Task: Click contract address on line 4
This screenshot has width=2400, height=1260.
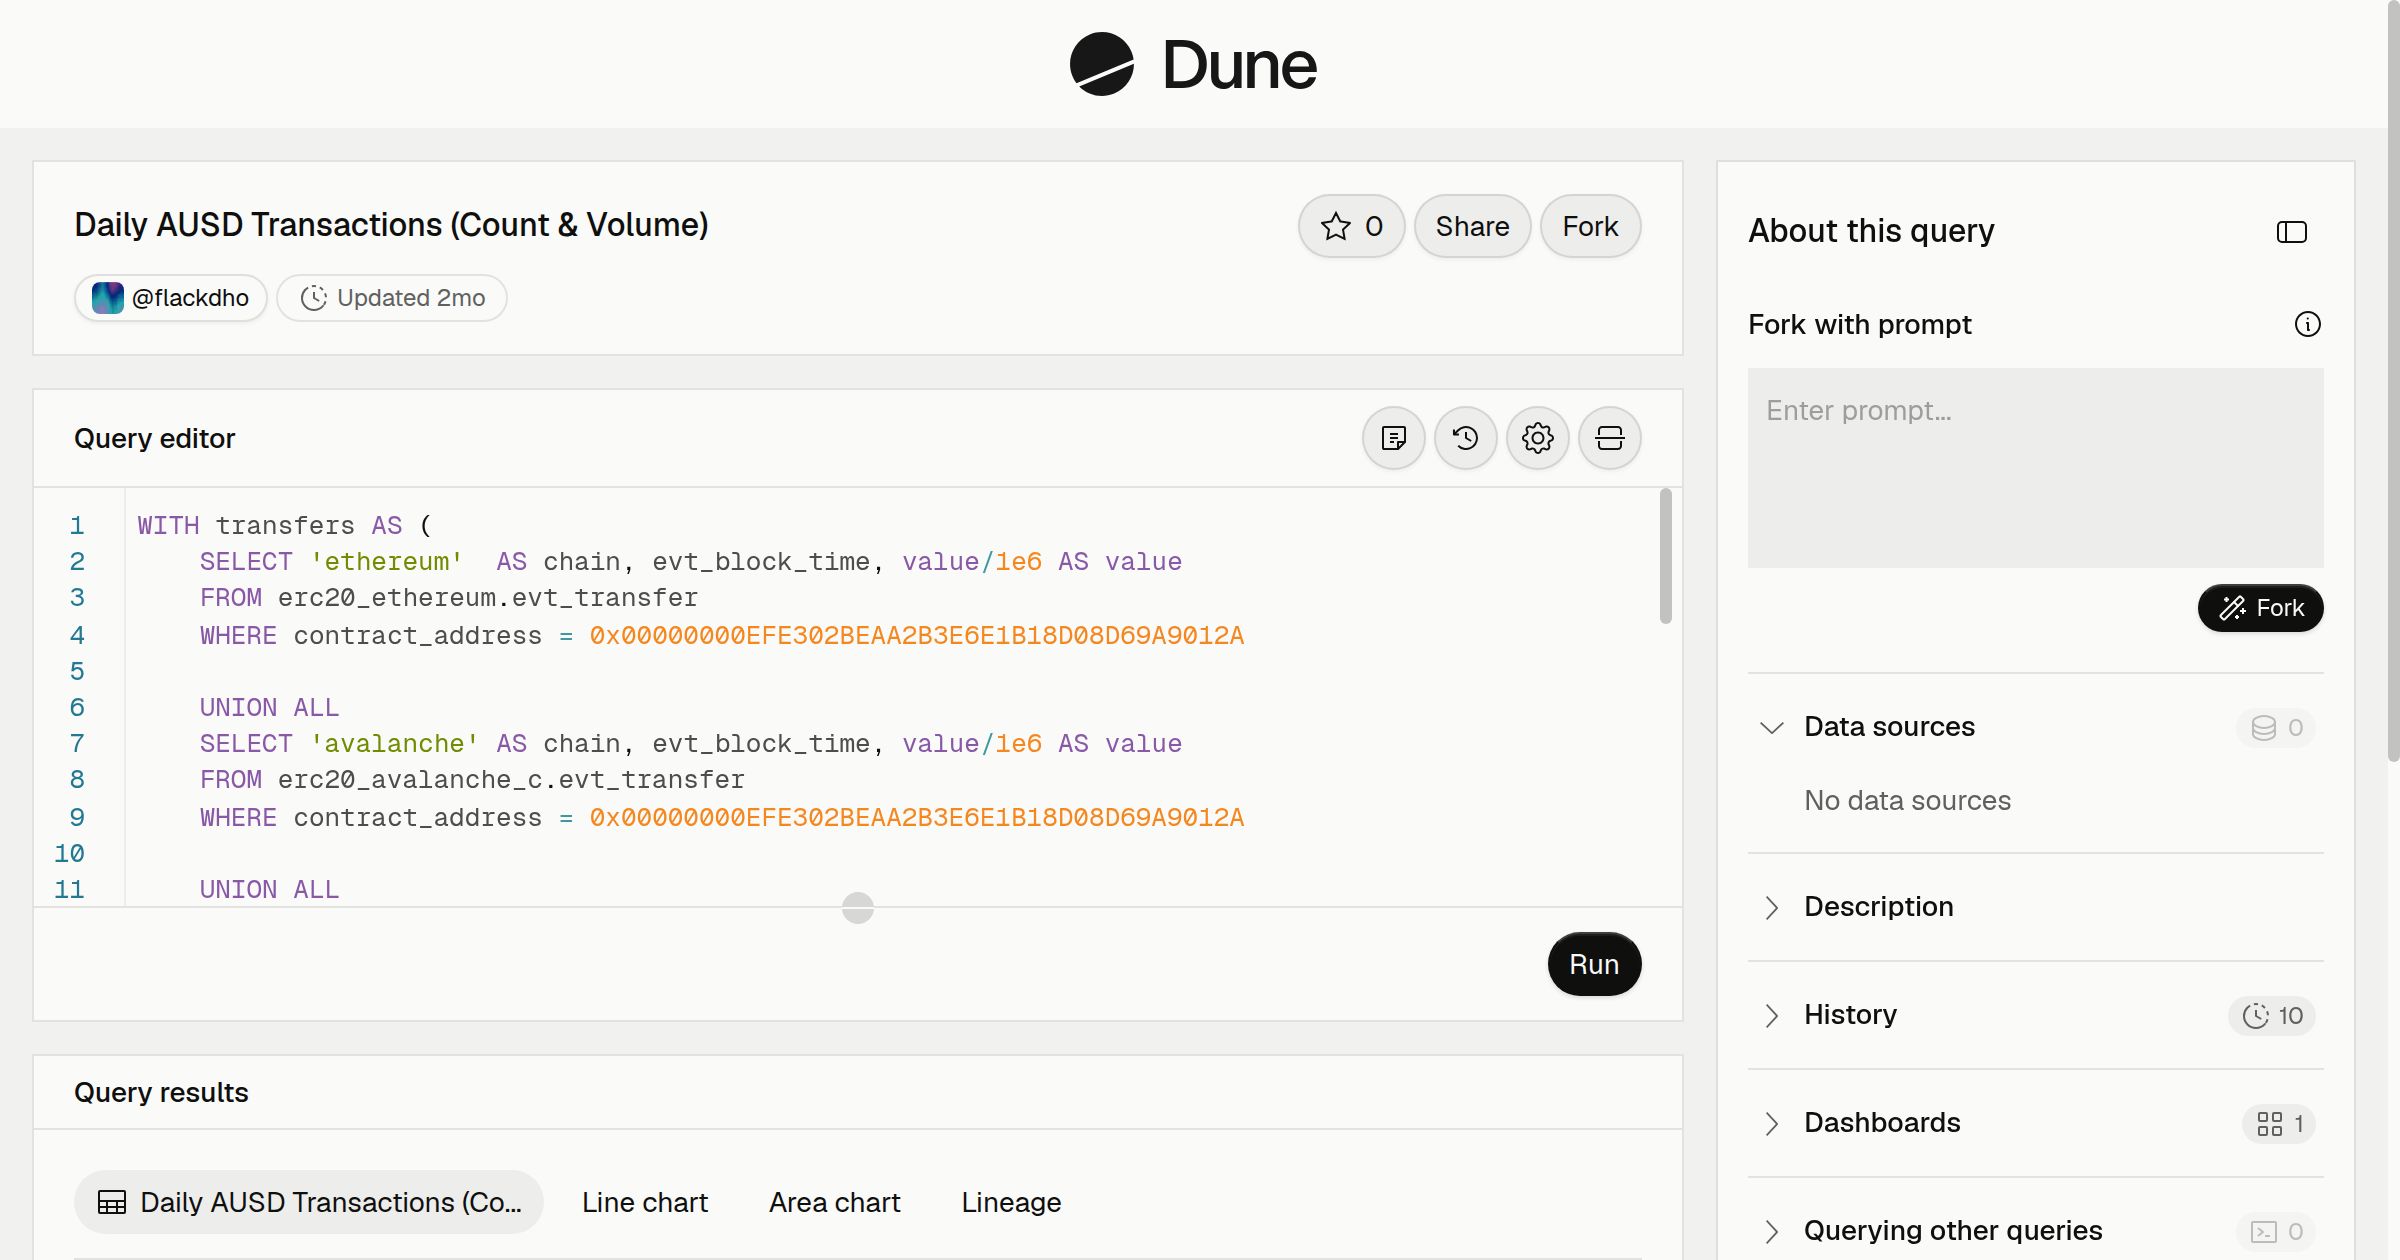Action: pyautogui.click(x=917, y=636)
